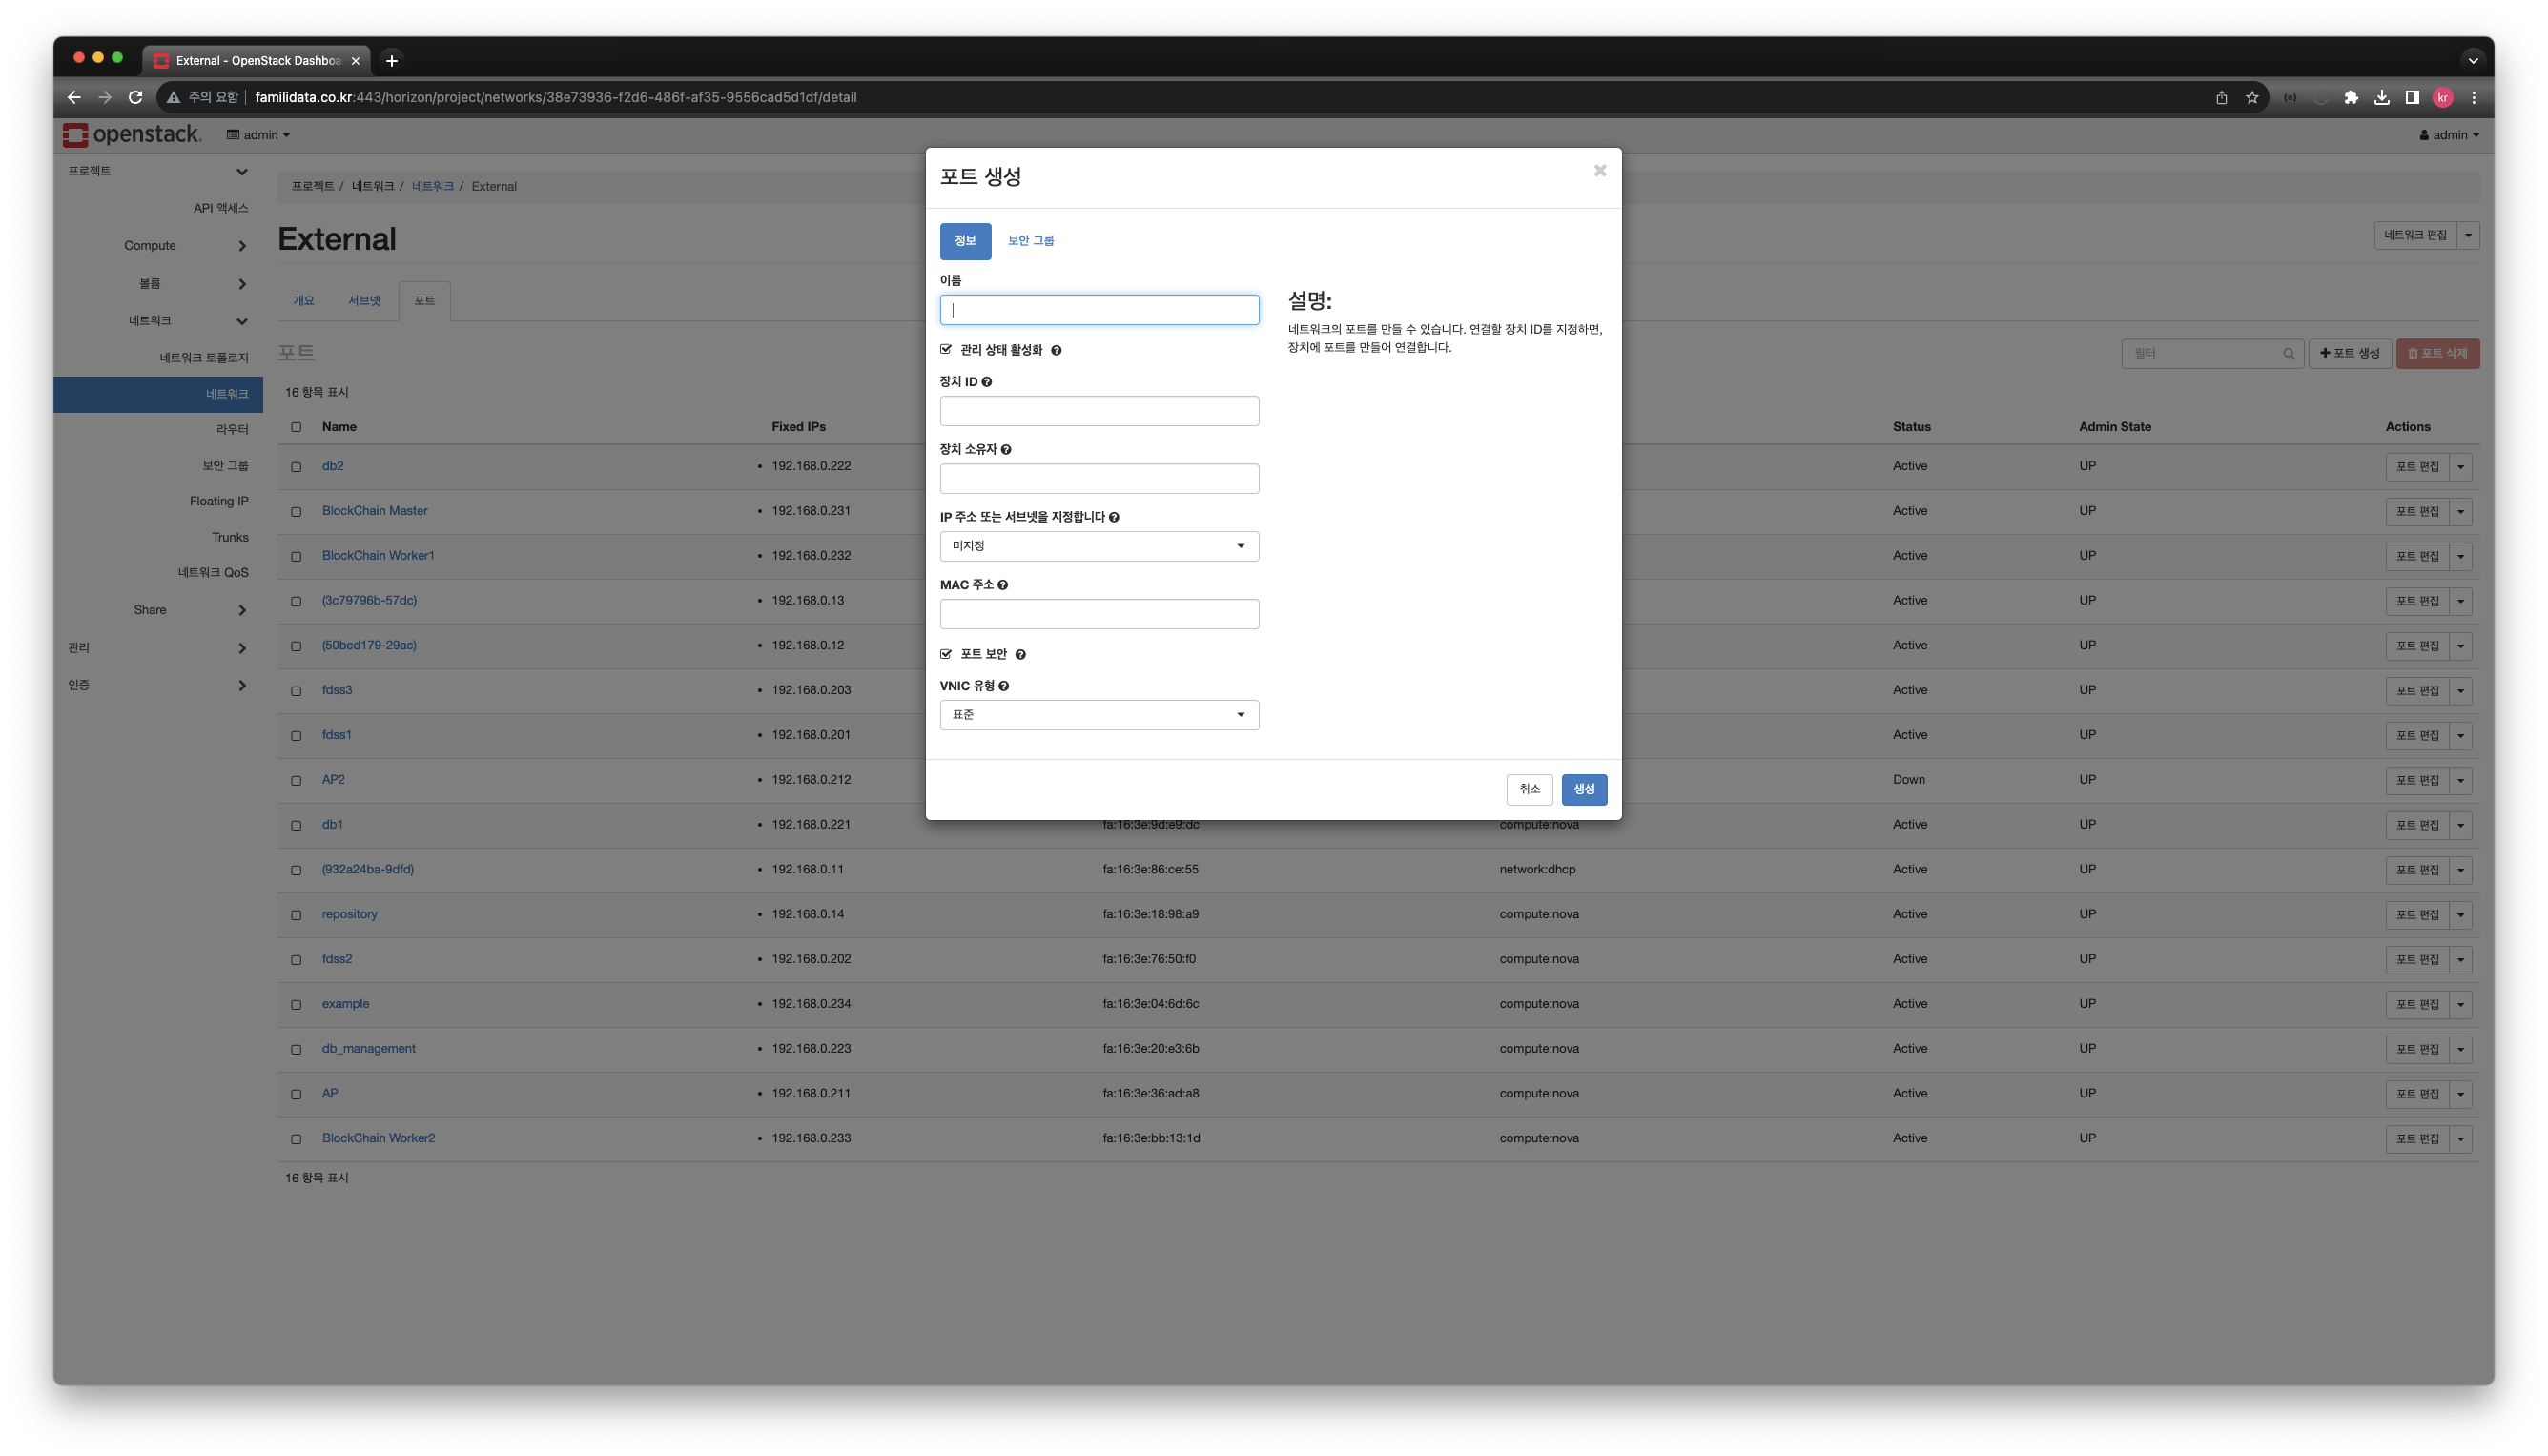Click the 취소 button

tap(1529, 789)
